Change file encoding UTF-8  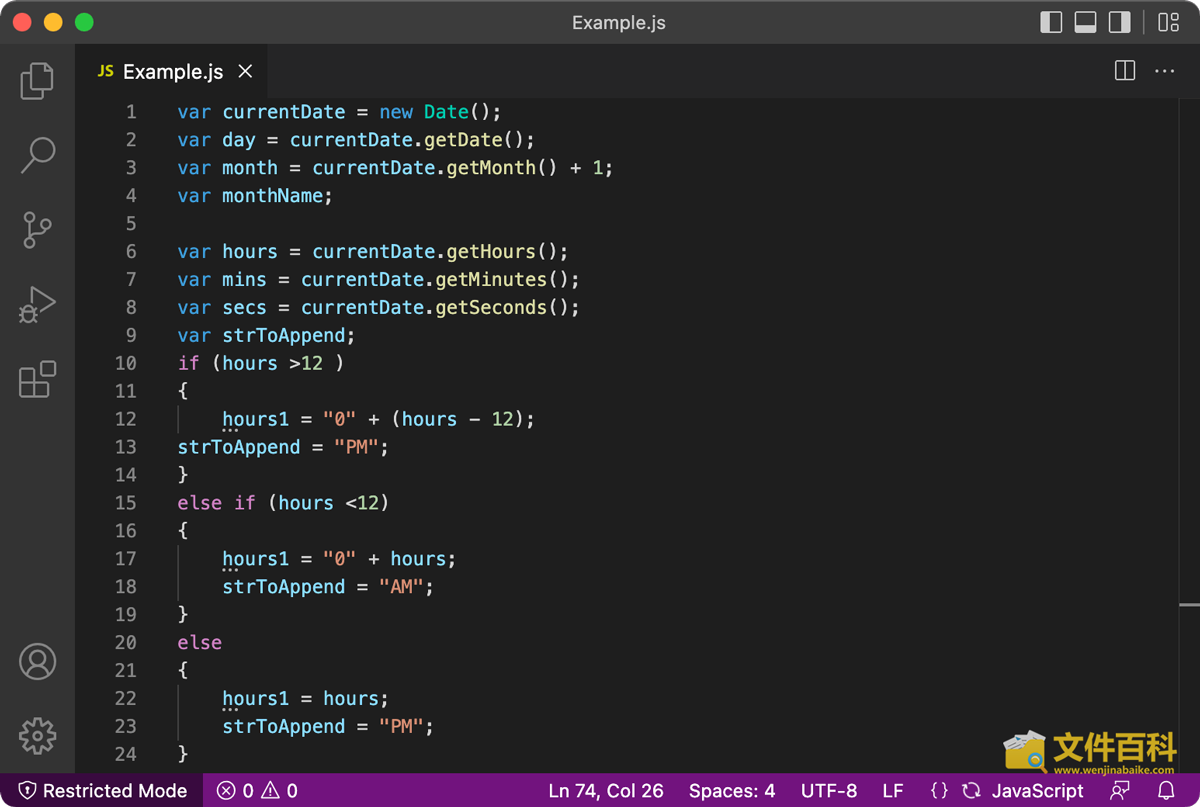(x=829, y=790)
